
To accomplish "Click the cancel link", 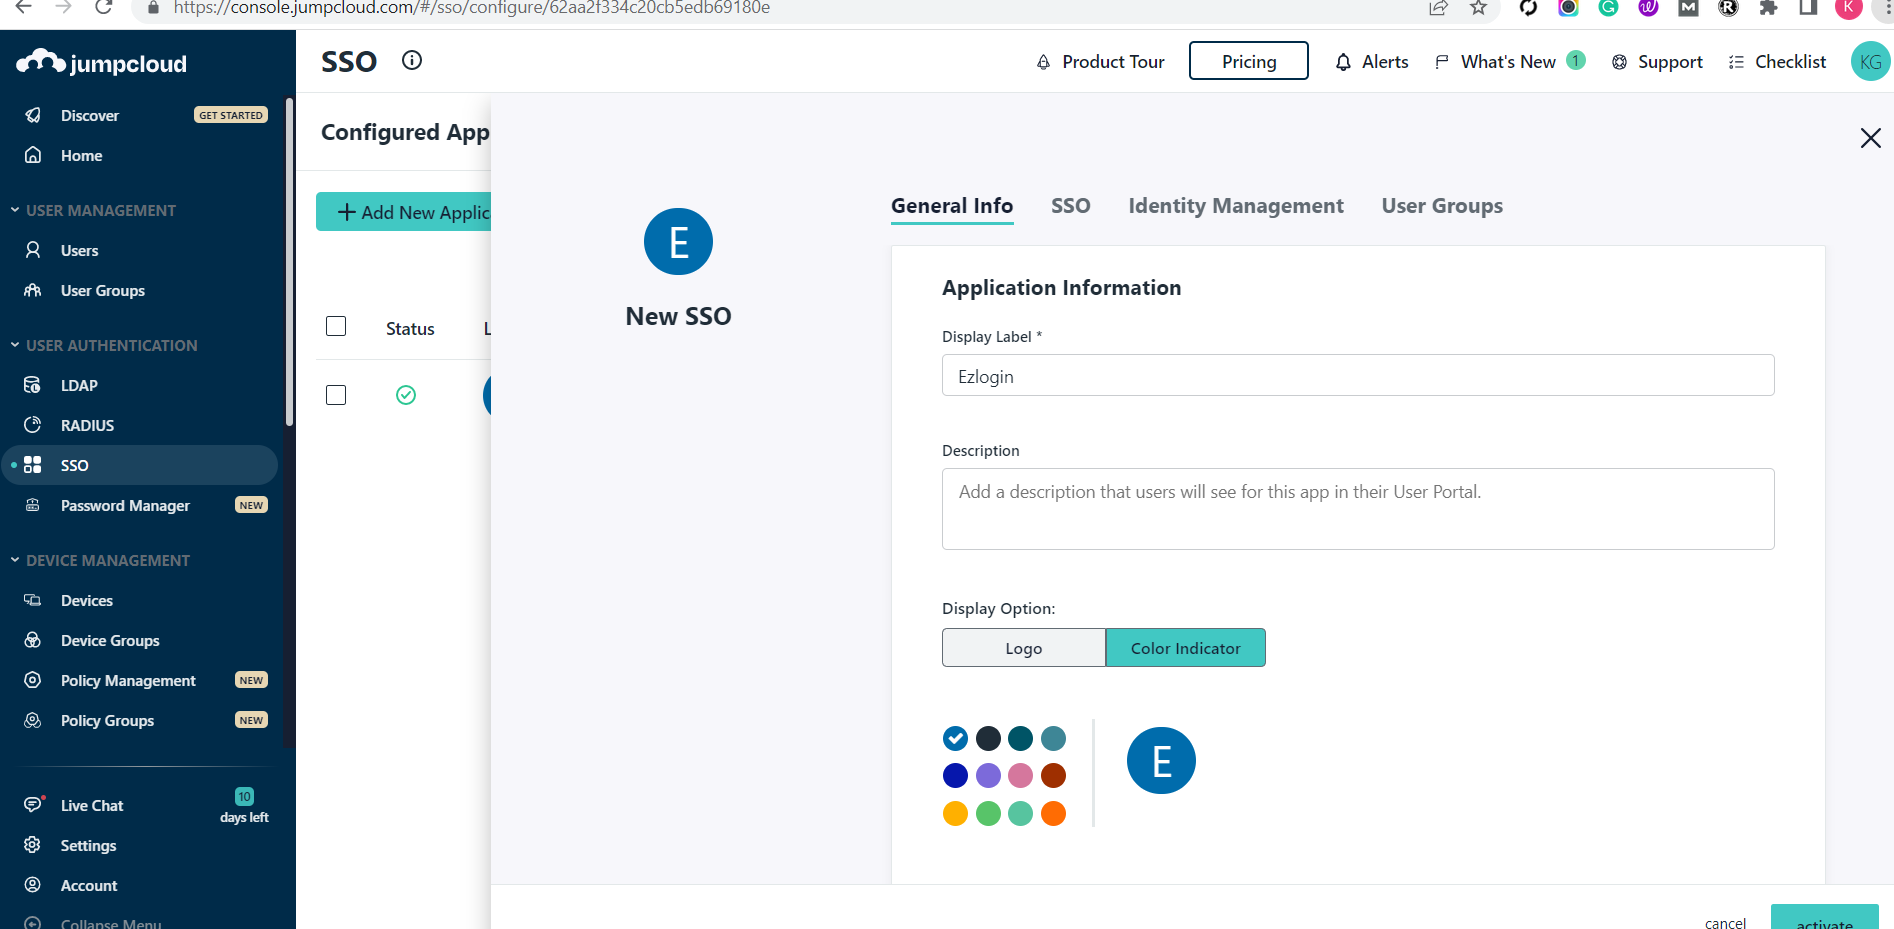I will 1725,922.
